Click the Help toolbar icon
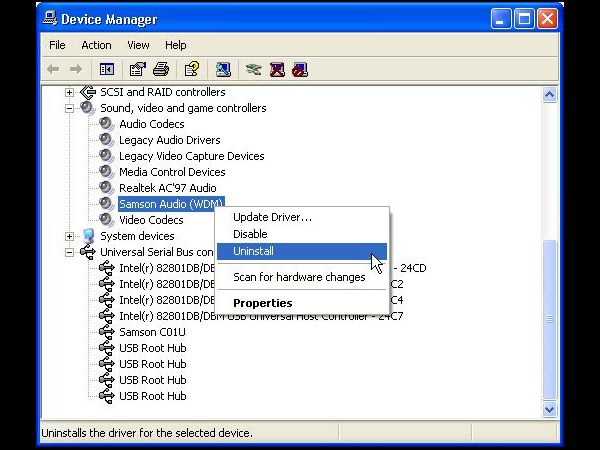Screen dimensions: 600x450 pos(192,70)
